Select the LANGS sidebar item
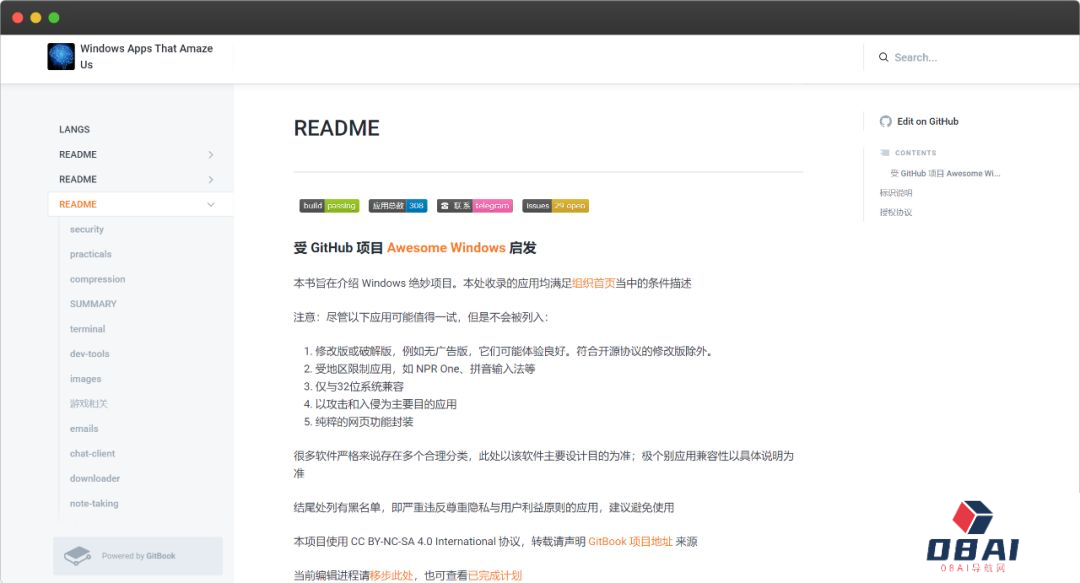The height and width of the screenshot is (583, 1080). coord(74,130)
